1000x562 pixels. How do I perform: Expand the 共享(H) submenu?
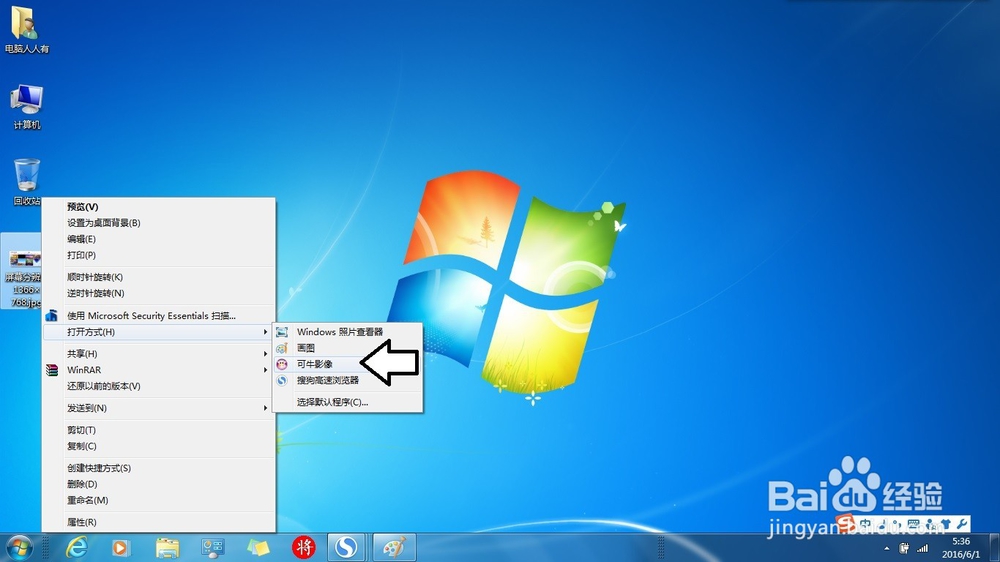coord(159,353)
